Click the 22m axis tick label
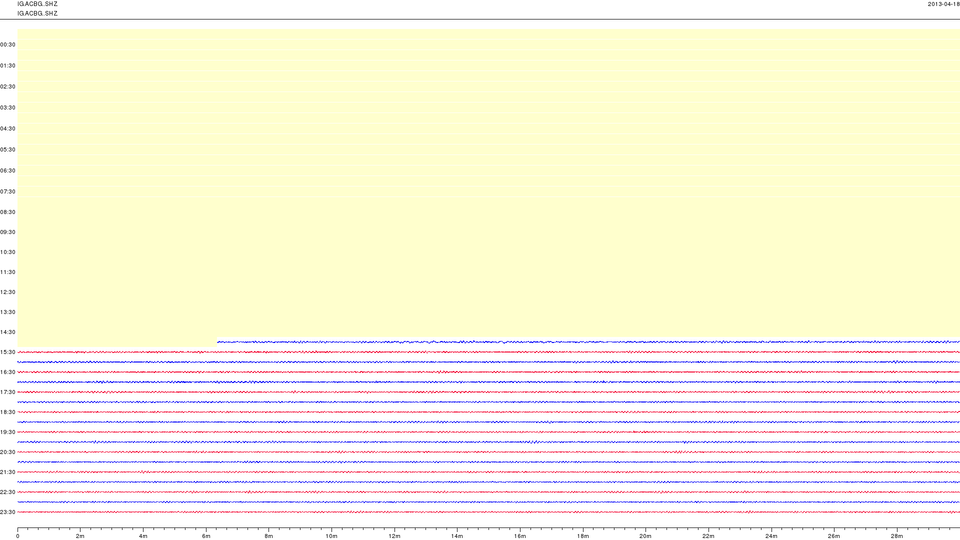This screenshot has width=960, height=540. (708, 536)
